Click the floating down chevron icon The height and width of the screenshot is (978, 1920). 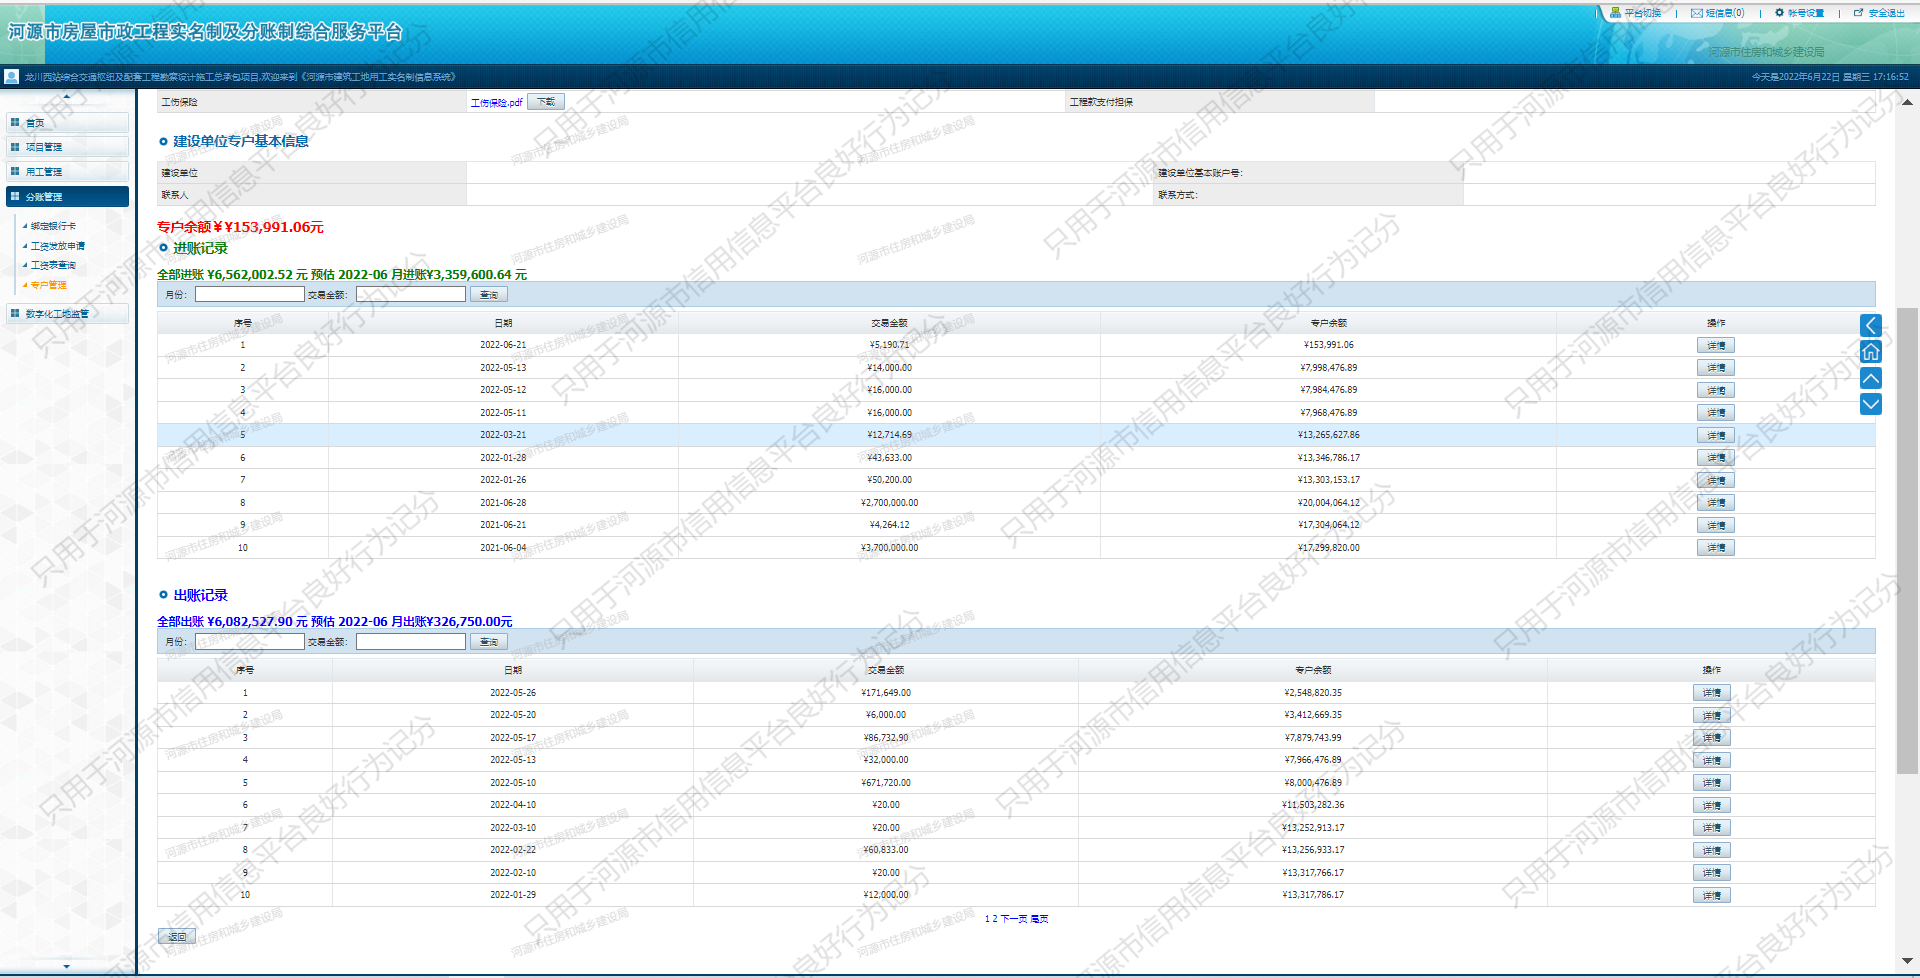1871,404
